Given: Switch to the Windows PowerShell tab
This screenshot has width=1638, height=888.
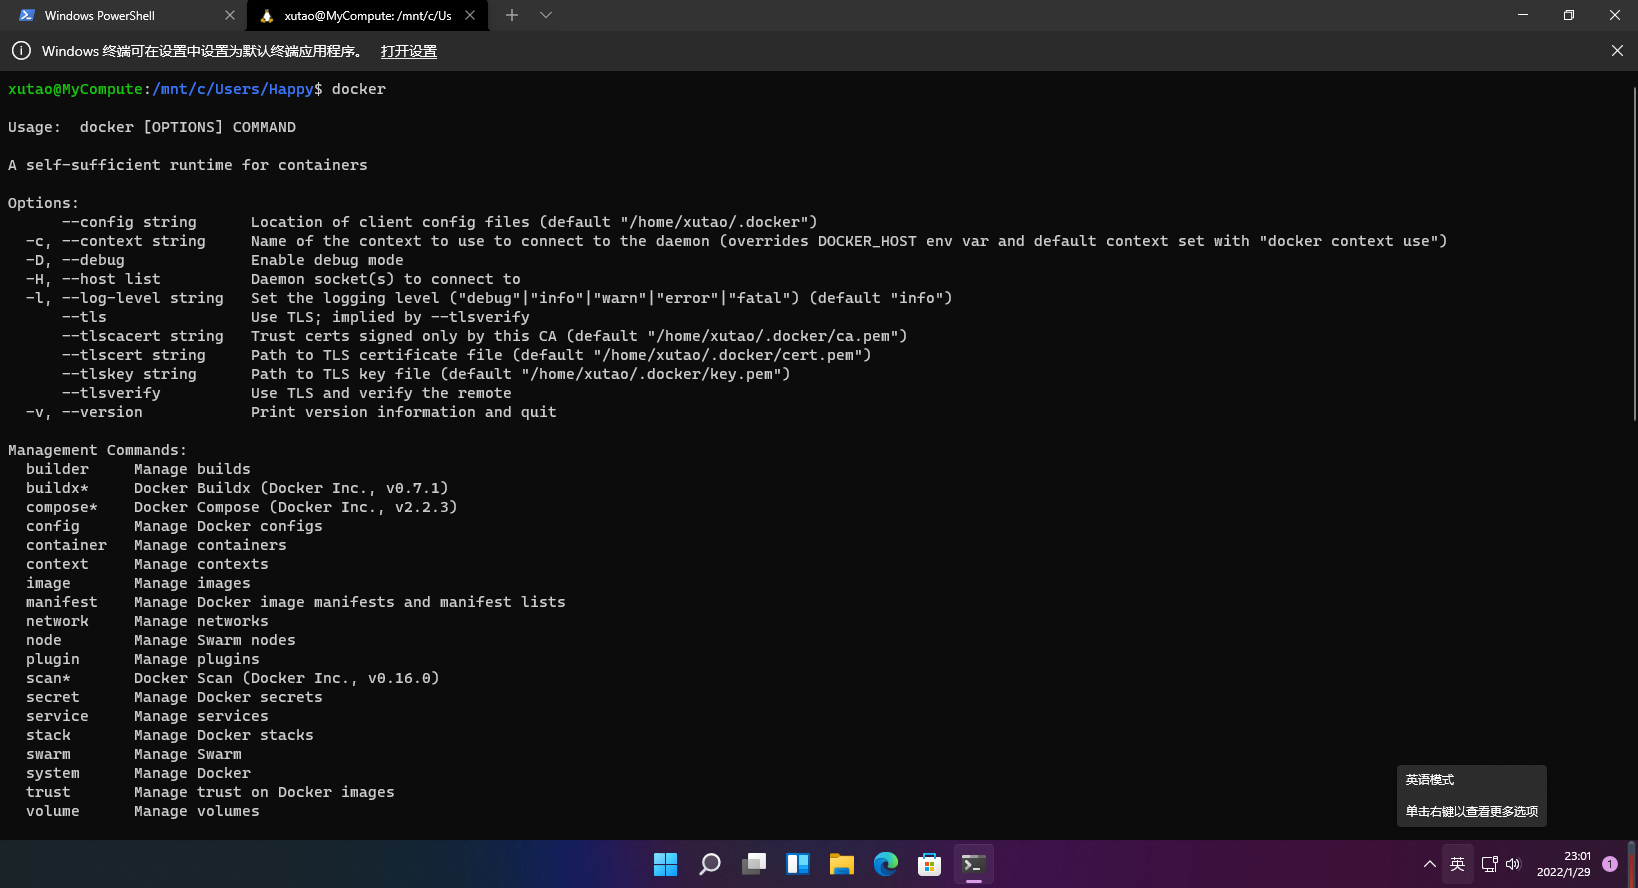Looking at the screenshot, I should point(122,15).
